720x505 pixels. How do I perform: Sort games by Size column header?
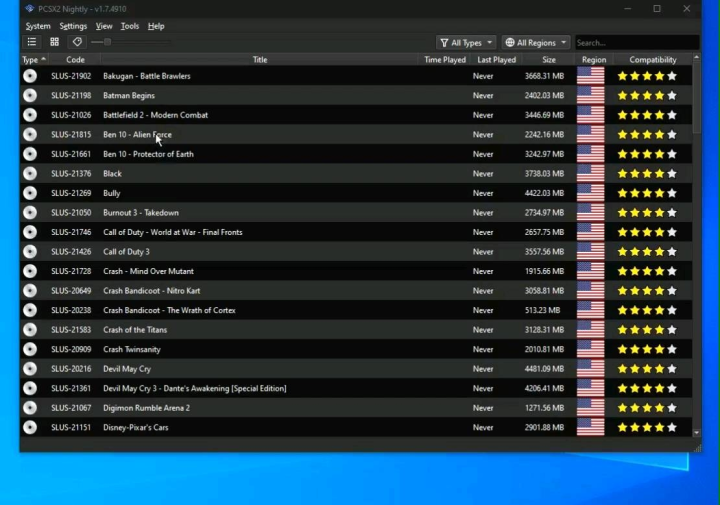click(549, 60)
